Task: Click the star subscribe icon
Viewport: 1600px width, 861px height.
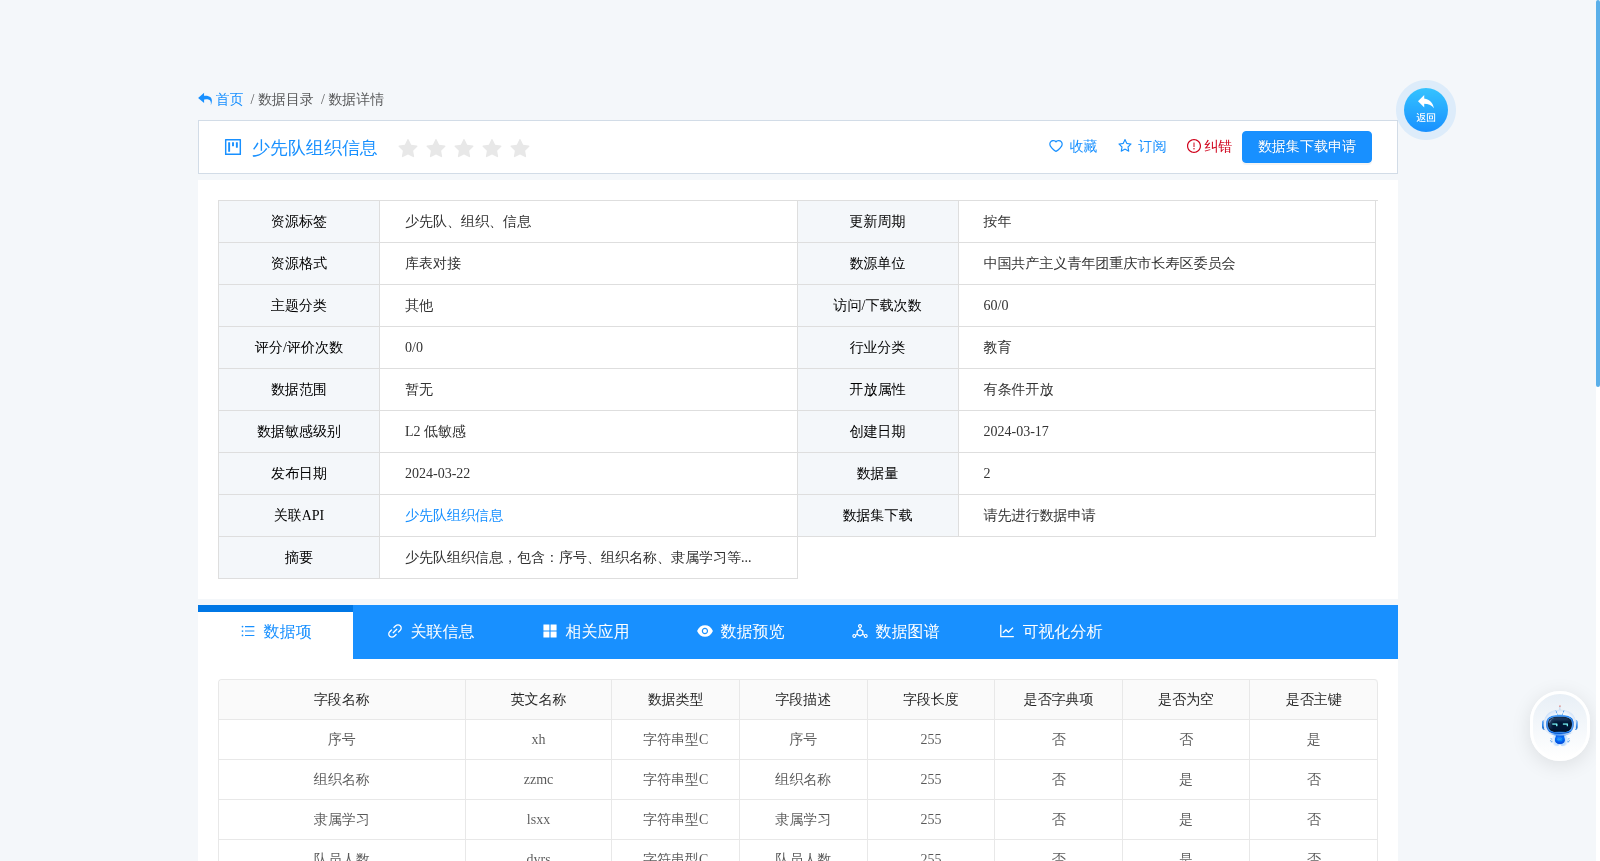Action: click(1125, 146)
